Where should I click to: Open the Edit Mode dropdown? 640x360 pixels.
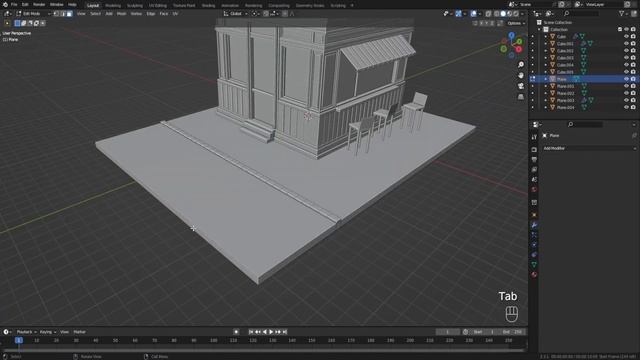pos(33,13)
